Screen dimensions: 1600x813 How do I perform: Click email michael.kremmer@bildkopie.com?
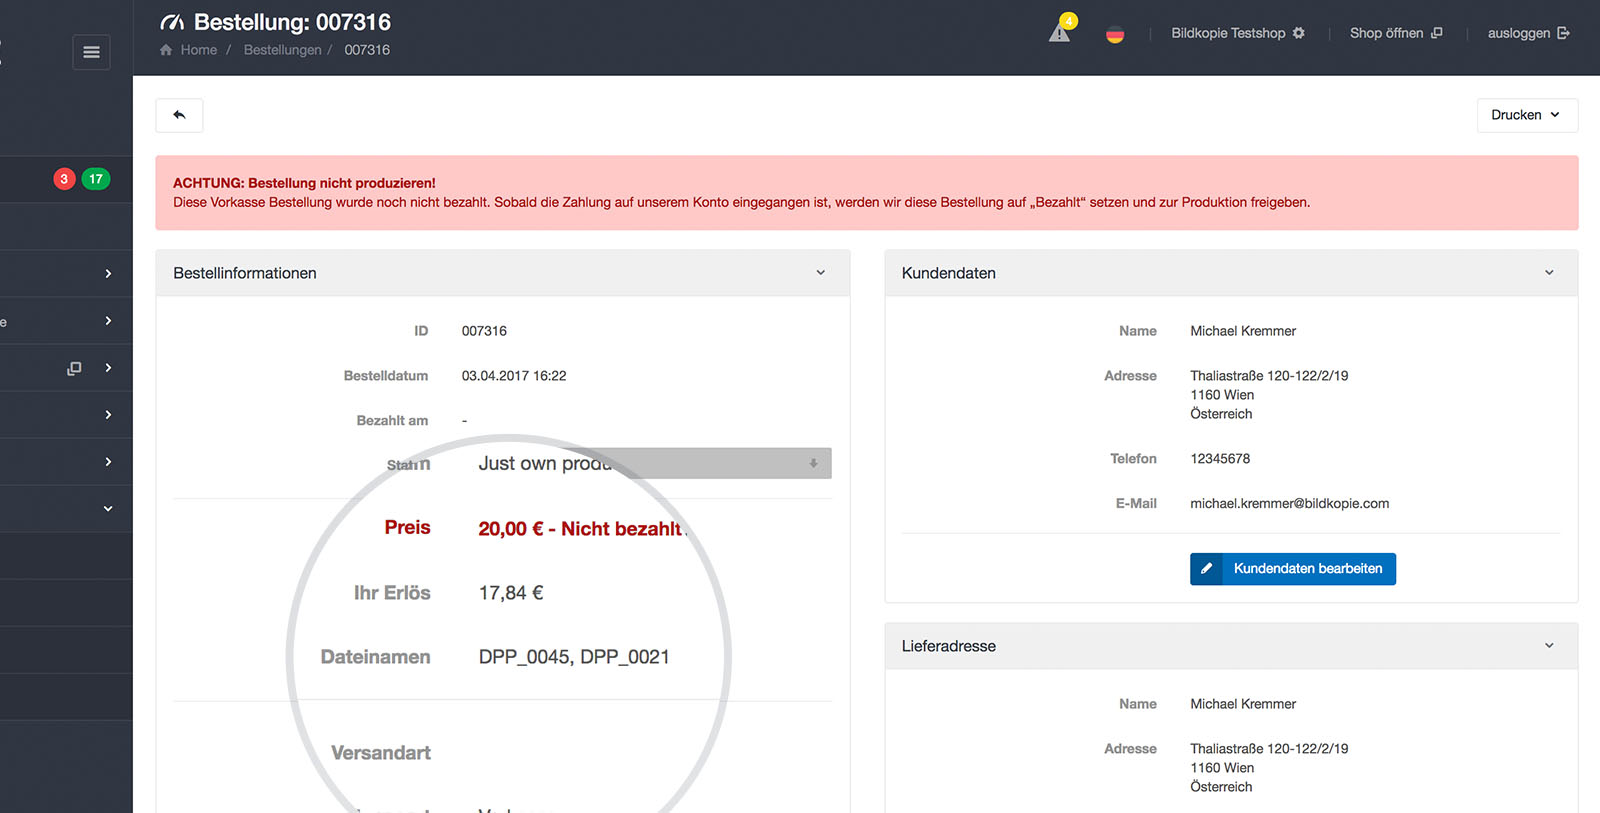point(1289,504)
